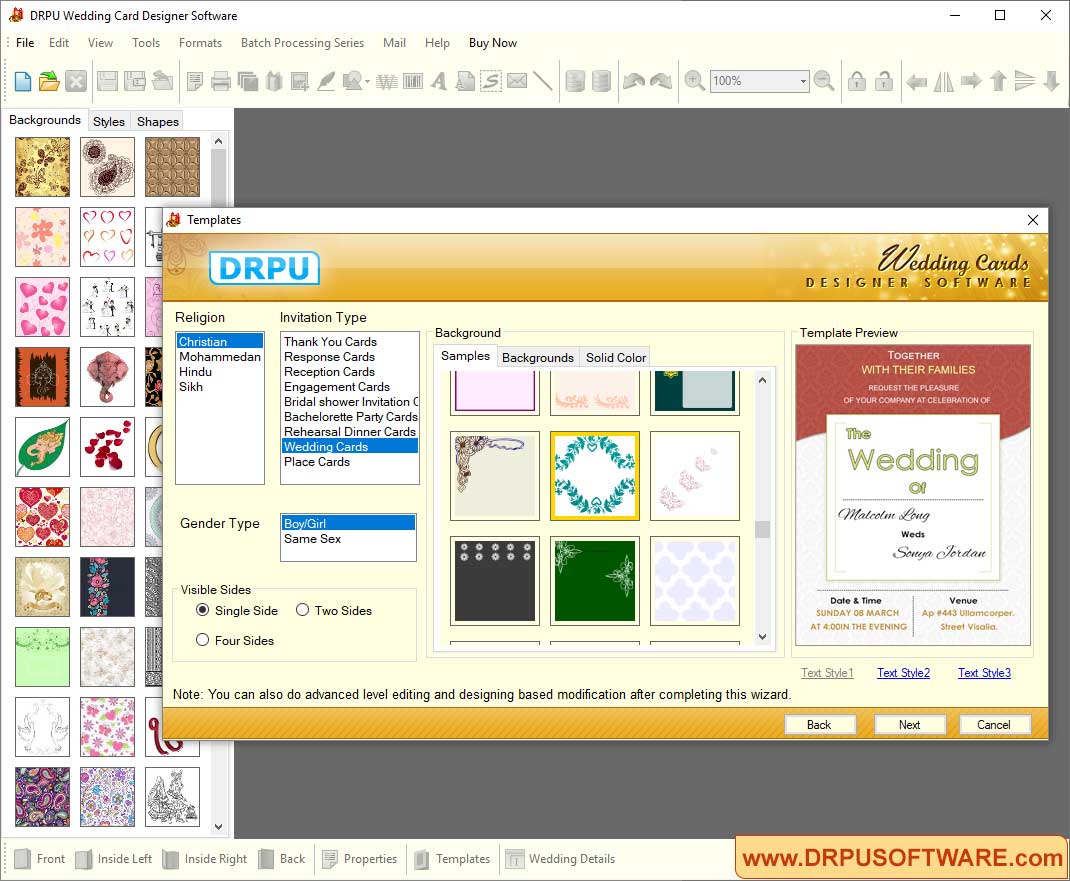
Task: Choose the green leaf background thumbnail
Action: point(42,447)
